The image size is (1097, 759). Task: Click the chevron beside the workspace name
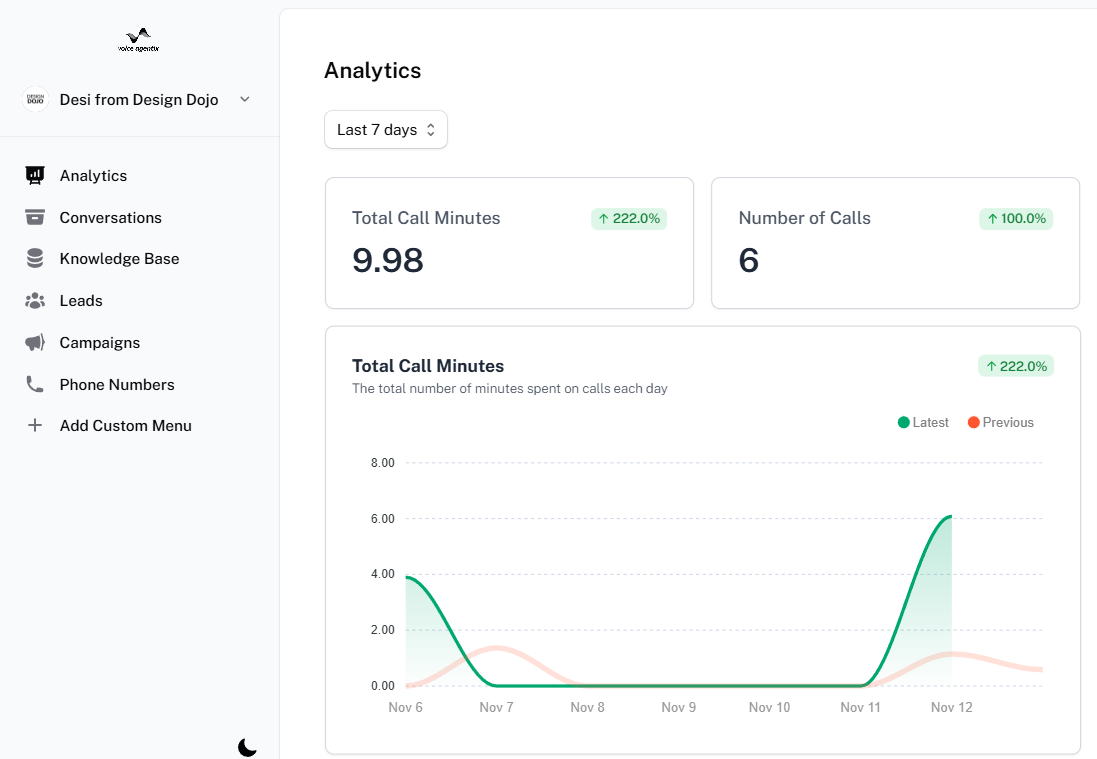coord(245,99)
